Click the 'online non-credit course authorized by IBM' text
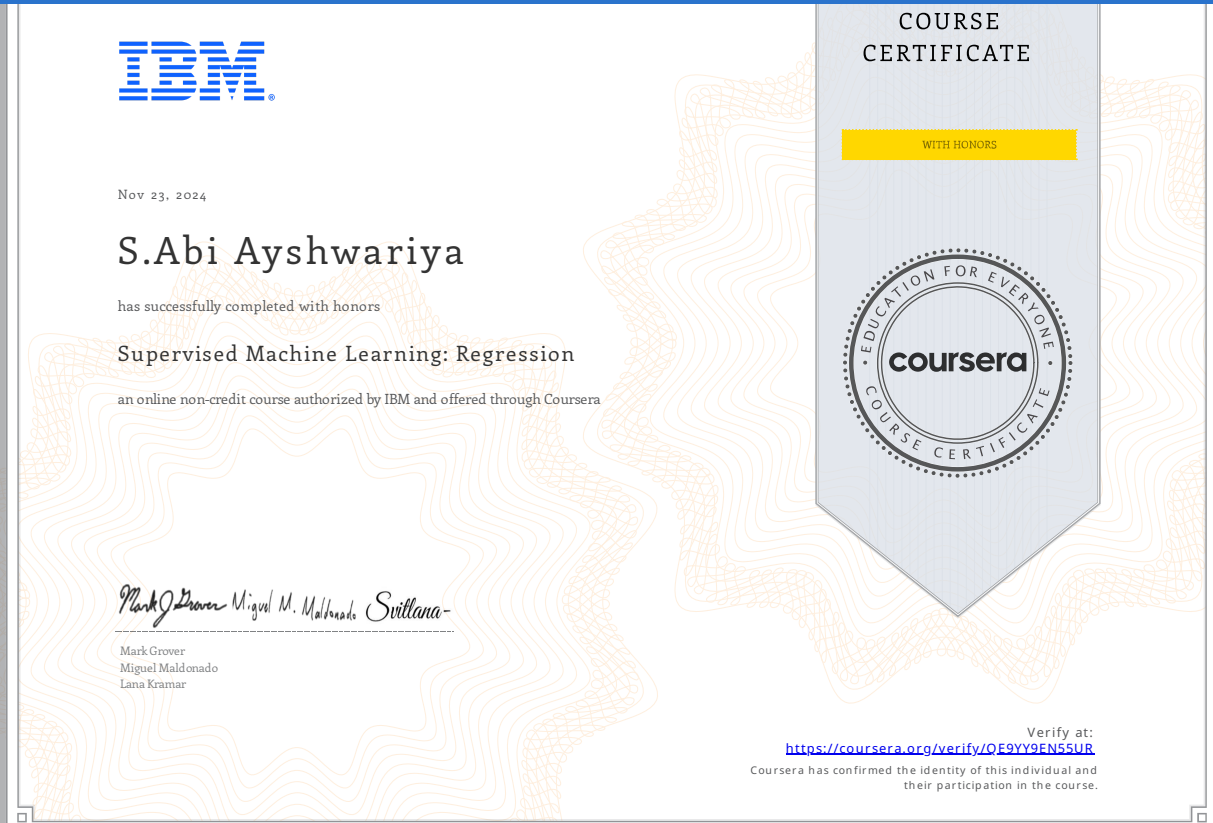The height and width of the screenshot is (823, 1213). [x=358, y=399]
